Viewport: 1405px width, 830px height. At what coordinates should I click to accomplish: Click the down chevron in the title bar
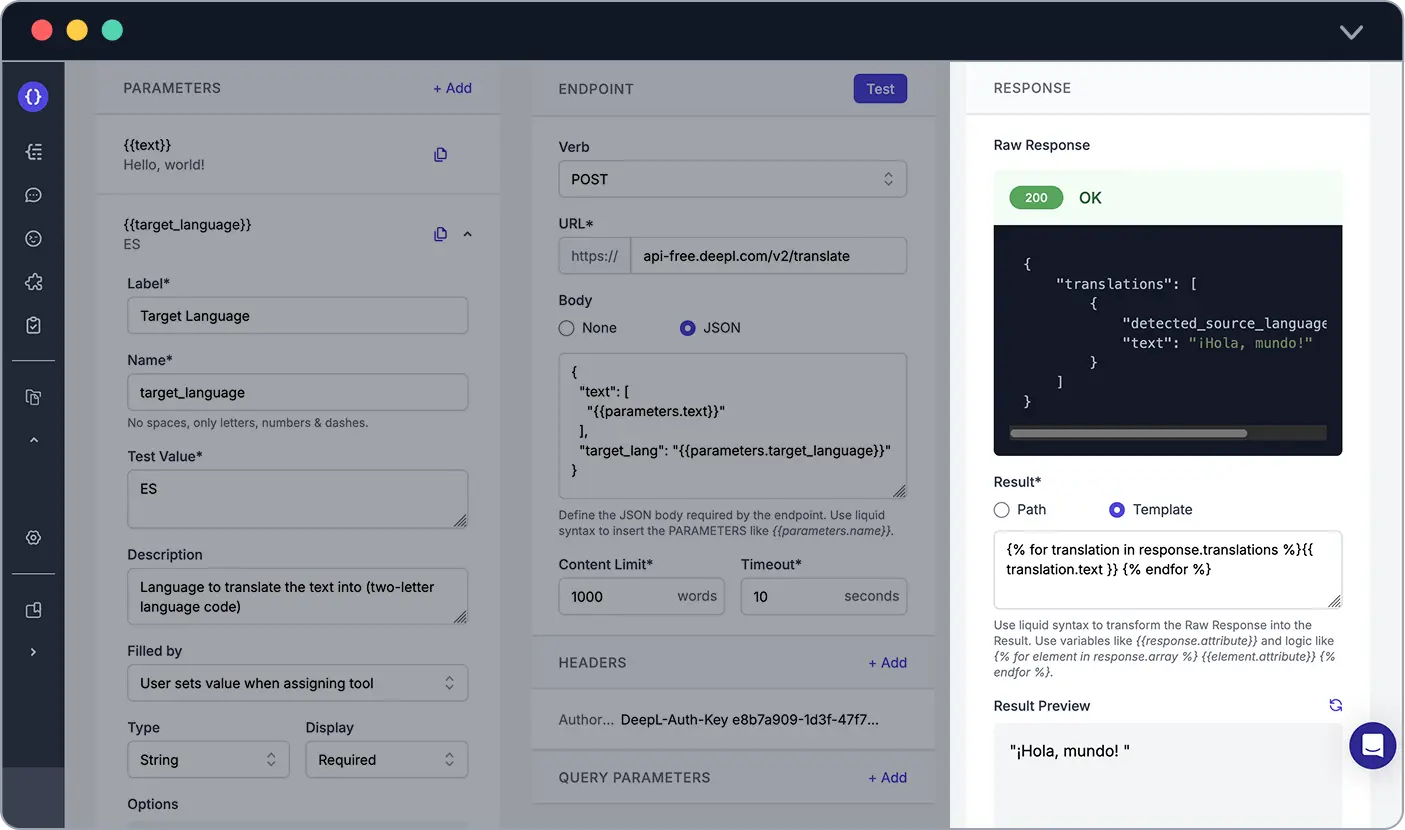(x=1351, y=32)
